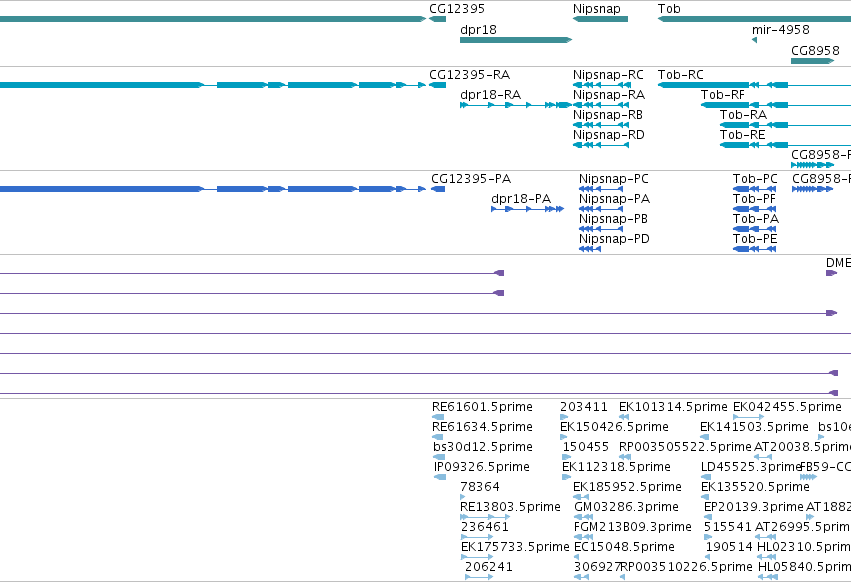This screenshot has height=582, width=851.
Task: Select the Nipsnap-RA transcript
Action: click(x=601, y=105)
